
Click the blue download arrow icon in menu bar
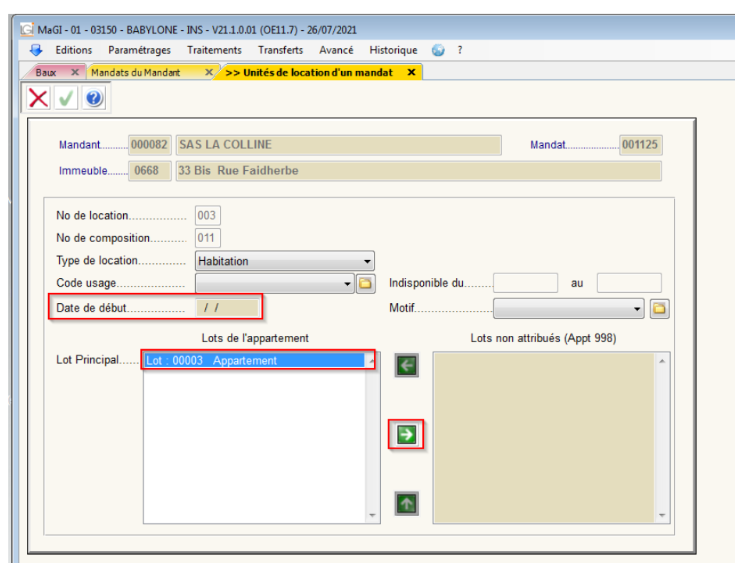coord(37,50)
